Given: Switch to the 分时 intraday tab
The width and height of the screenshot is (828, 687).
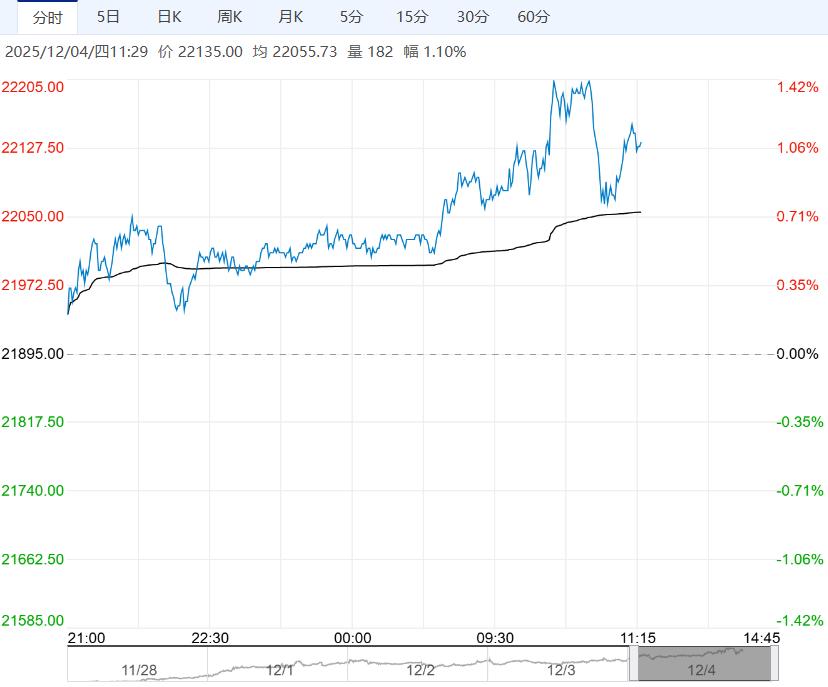Looking at the screenshot, I should point(47,17).
